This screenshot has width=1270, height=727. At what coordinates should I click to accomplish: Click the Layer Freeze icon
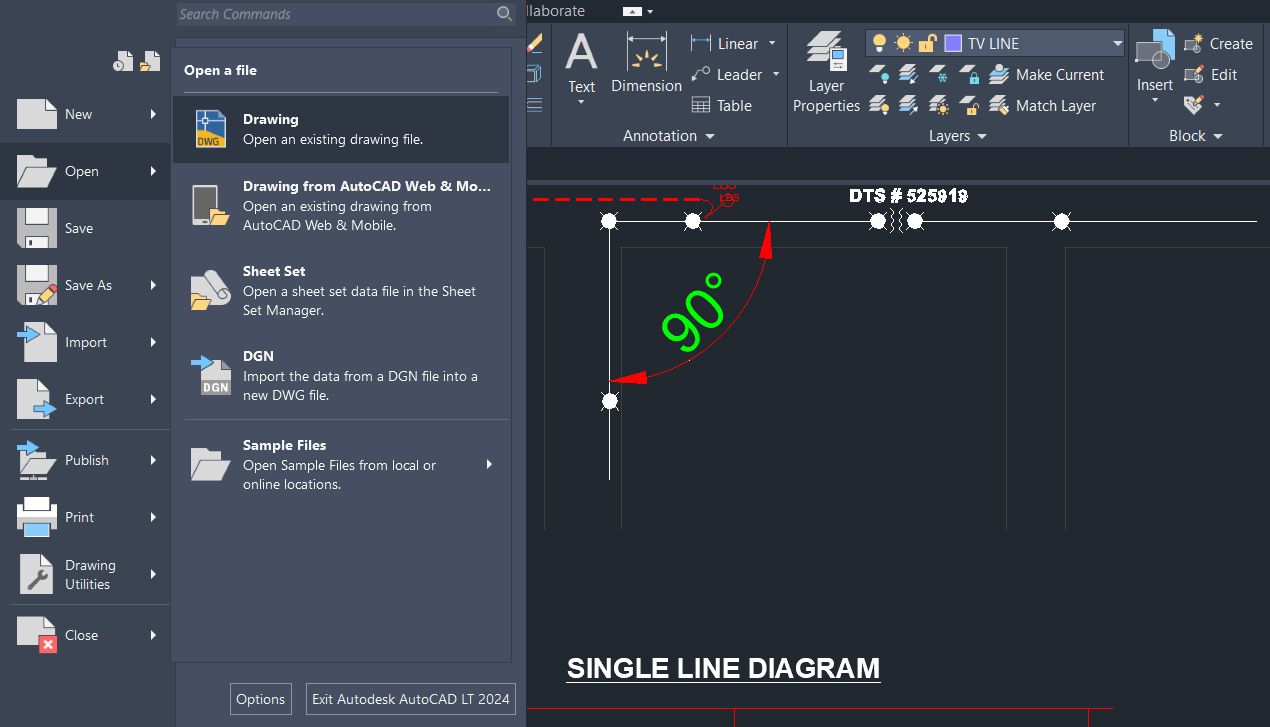point(938,74)
